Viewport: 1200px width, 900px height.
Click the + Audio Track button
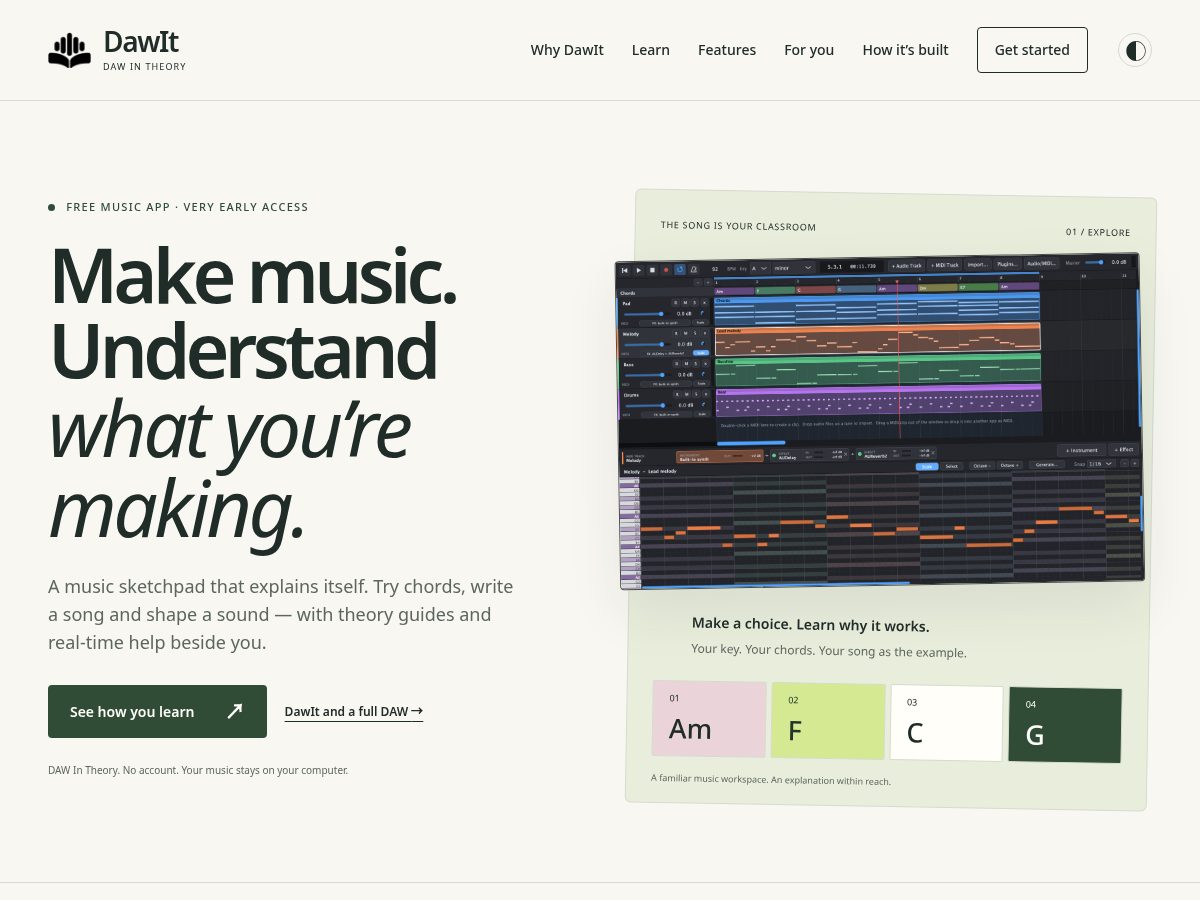point(907,265)
